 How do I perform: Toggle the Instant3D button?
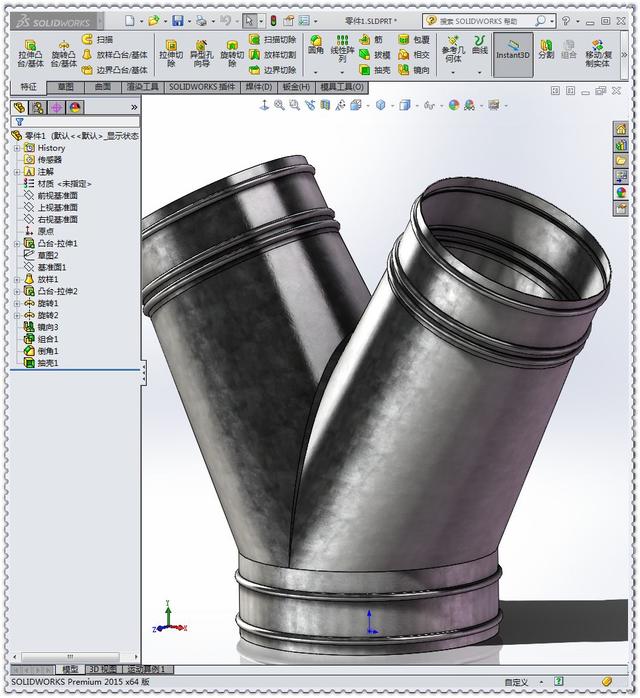[513, 54]
